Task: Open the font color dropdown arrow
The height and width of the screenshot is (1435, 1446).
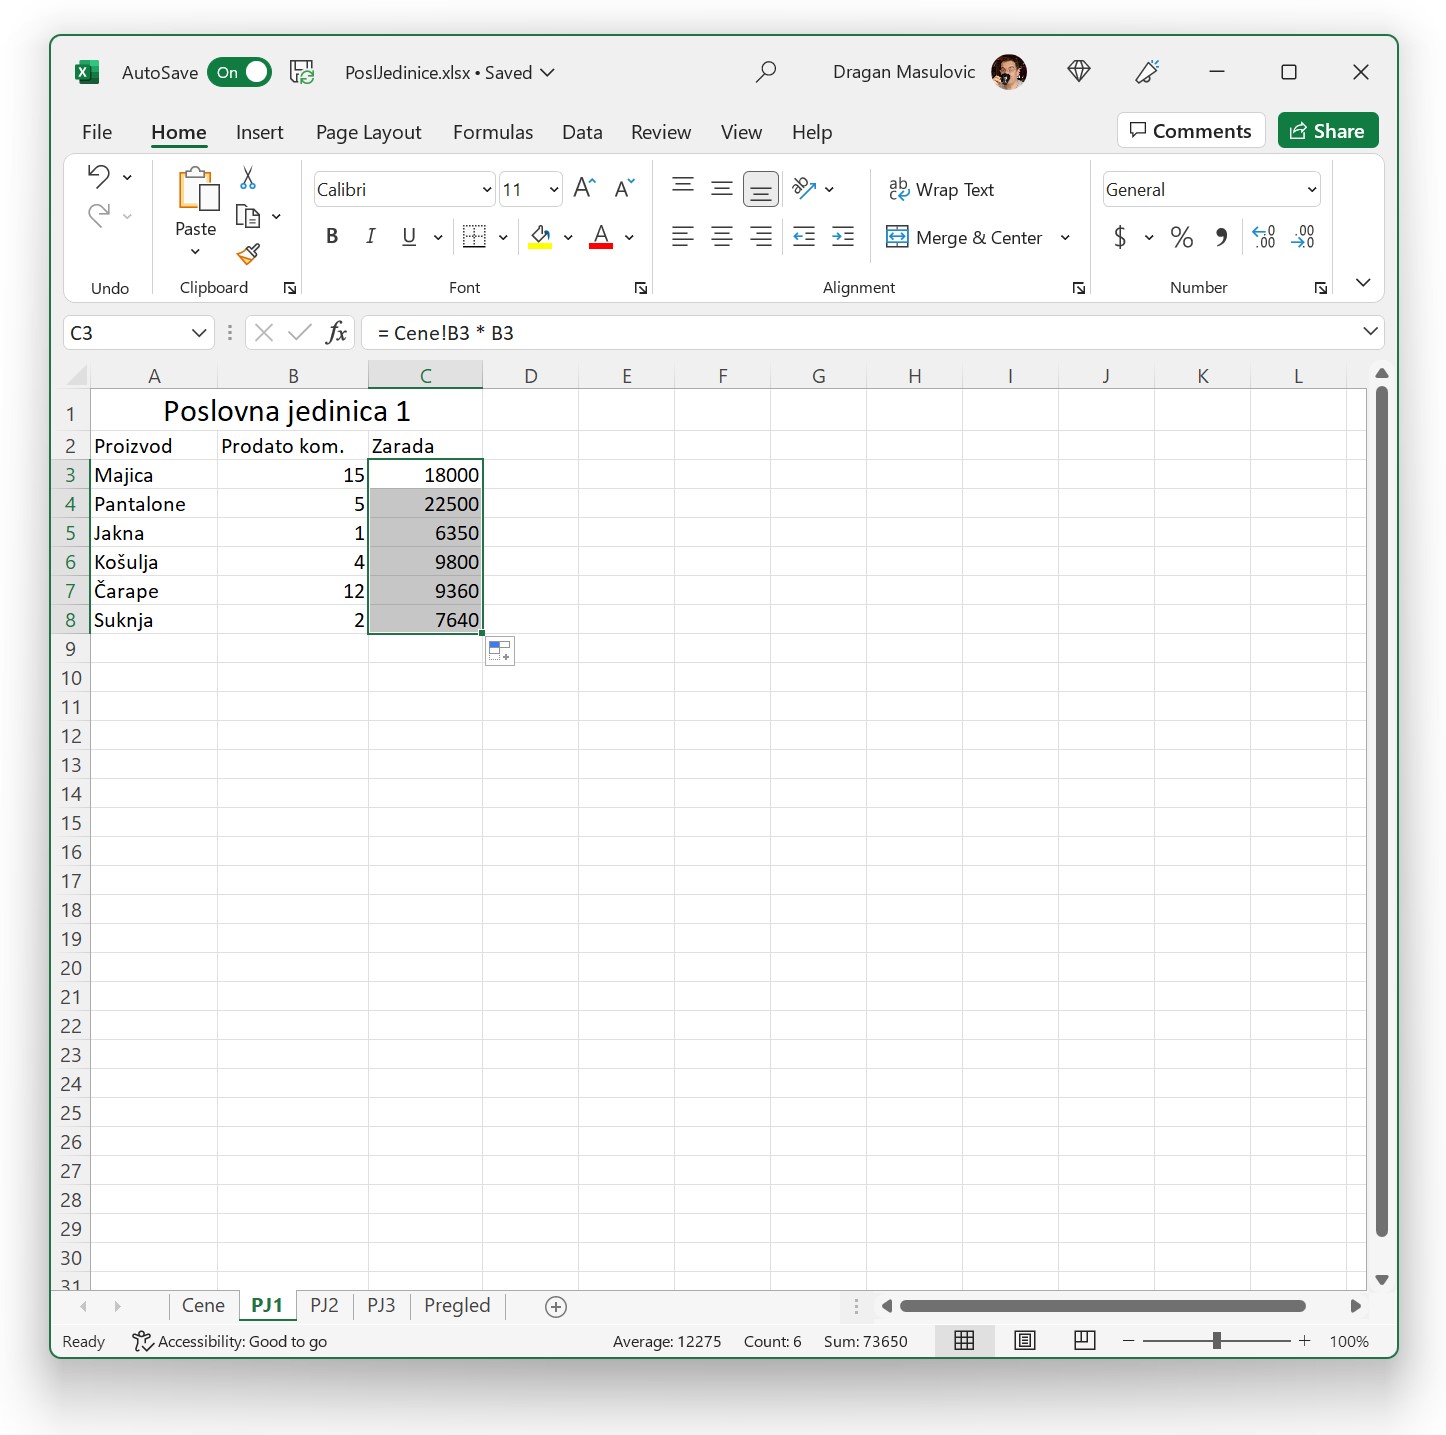Action: coord(629,238)
